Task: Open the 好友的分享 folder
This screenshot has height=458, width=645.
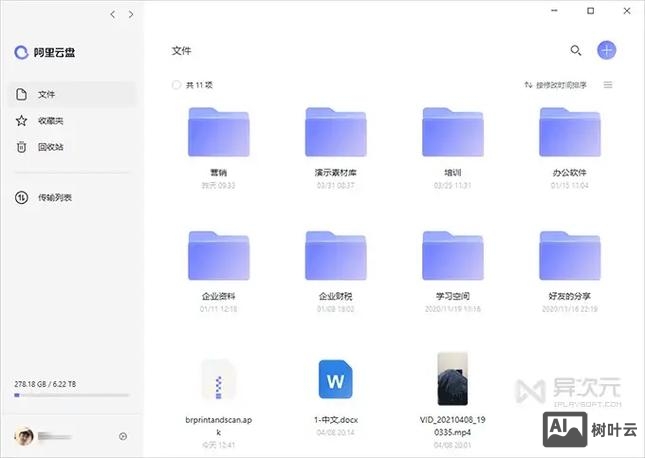Action: pos(570,256)
